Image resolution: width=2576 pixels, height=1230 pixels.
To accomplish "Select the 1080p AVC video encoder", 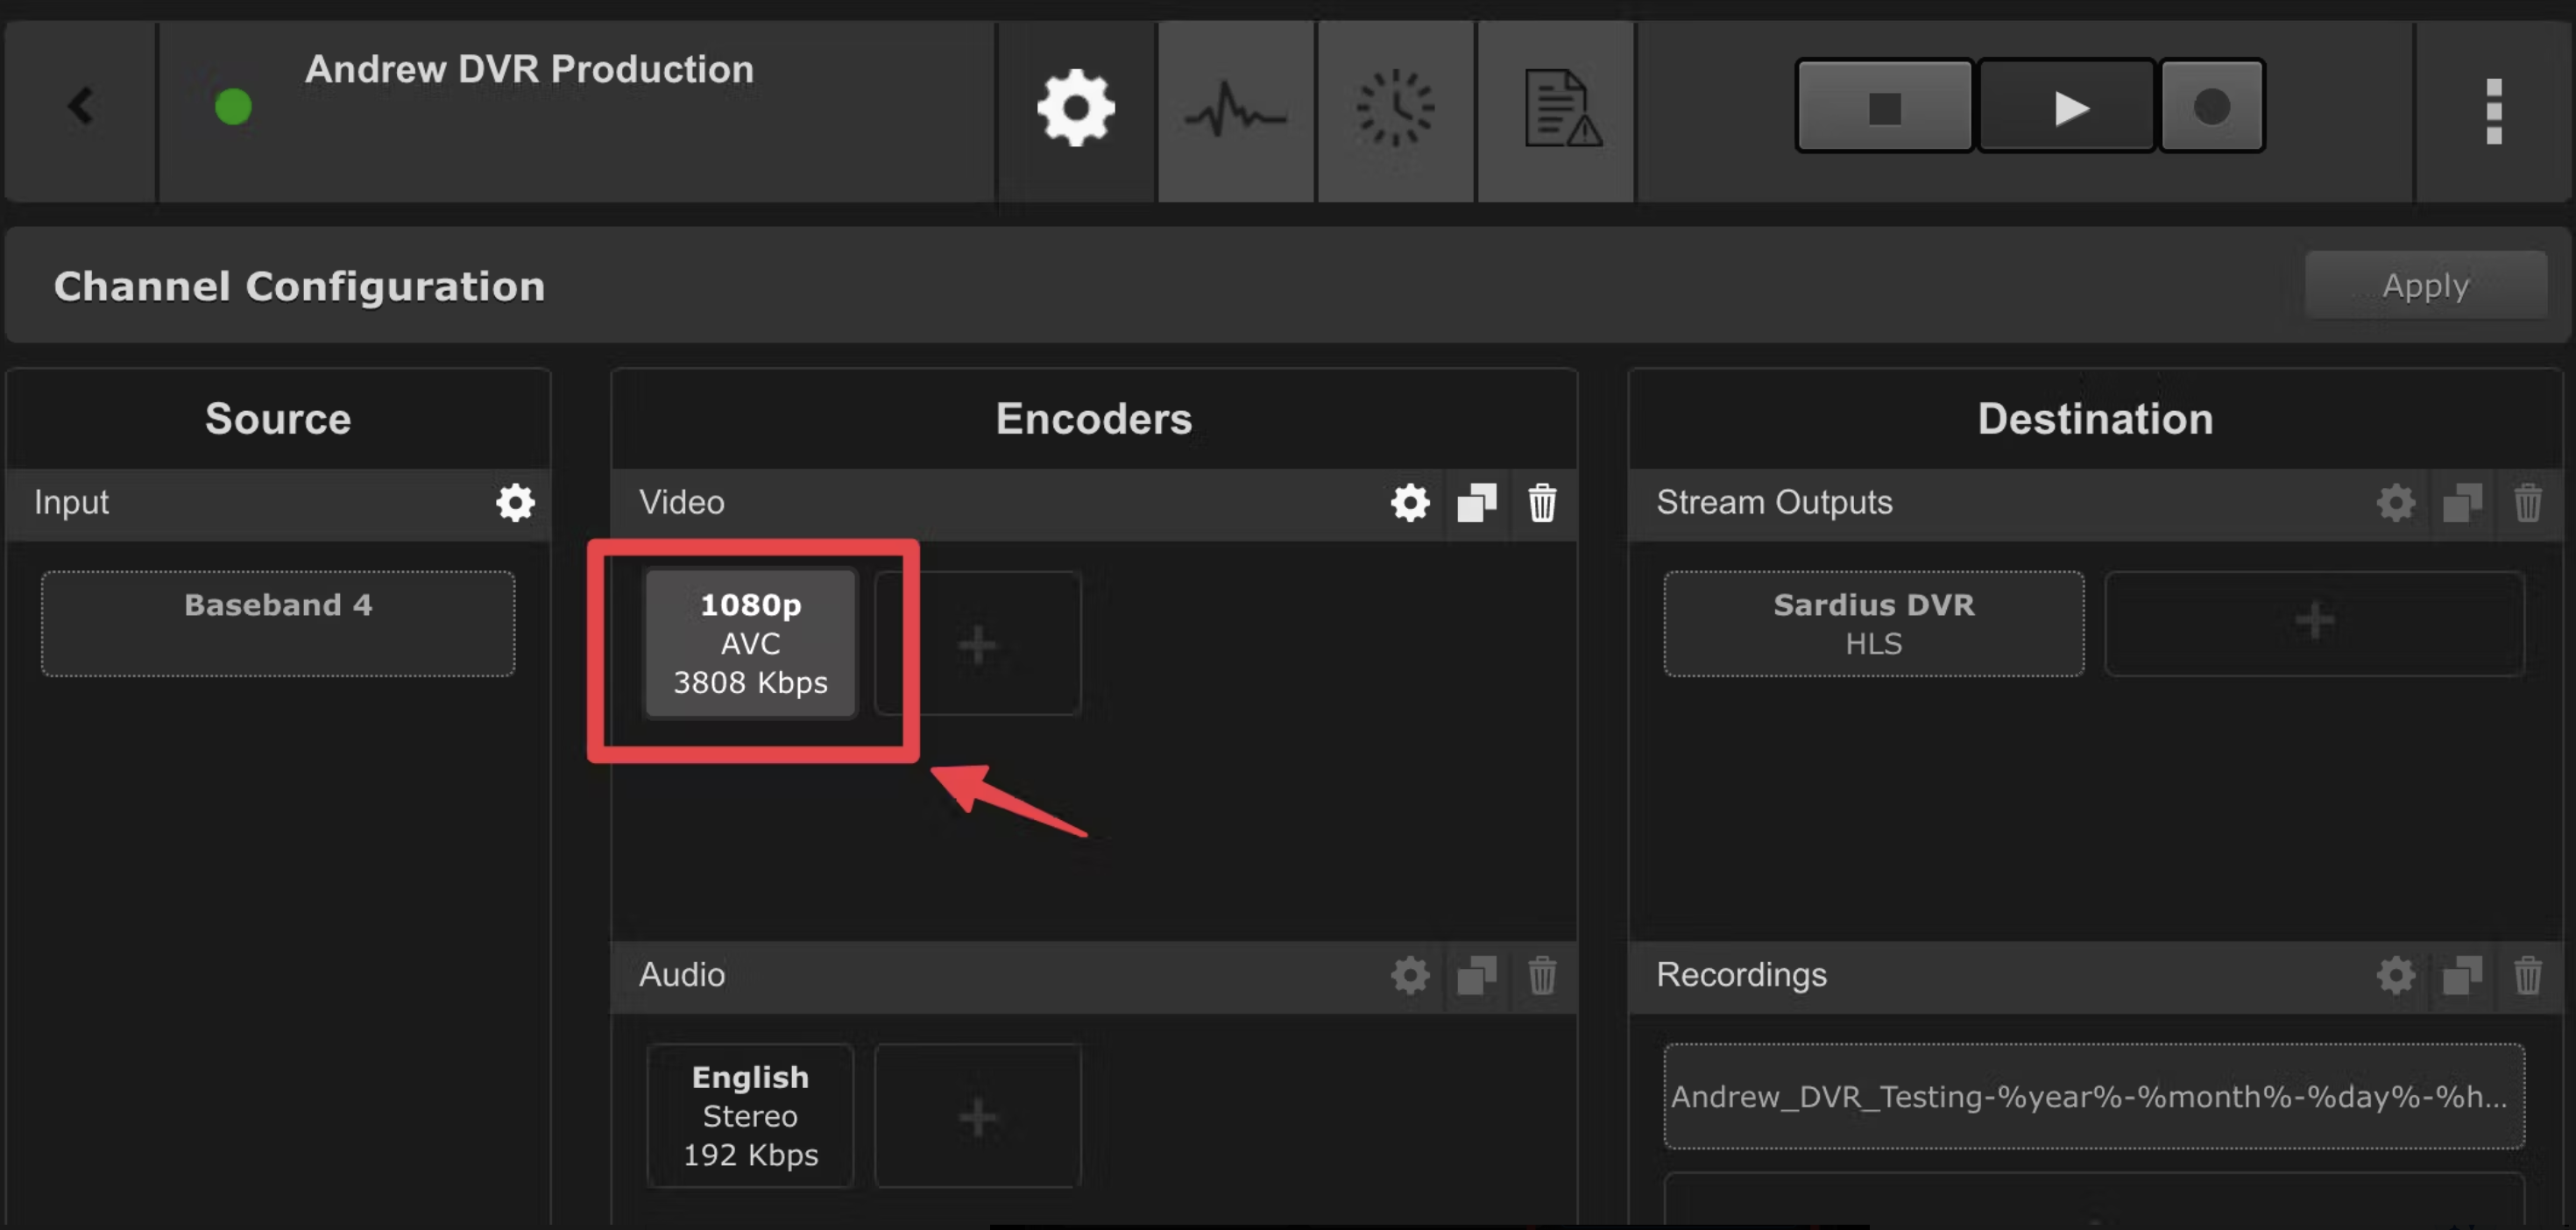I will [751, 643].
